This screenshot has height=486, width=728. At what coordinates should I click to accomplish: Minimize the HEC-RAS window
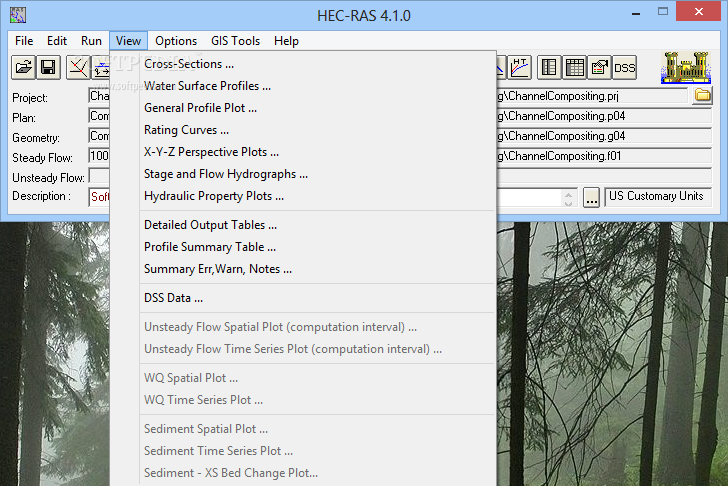636,13
